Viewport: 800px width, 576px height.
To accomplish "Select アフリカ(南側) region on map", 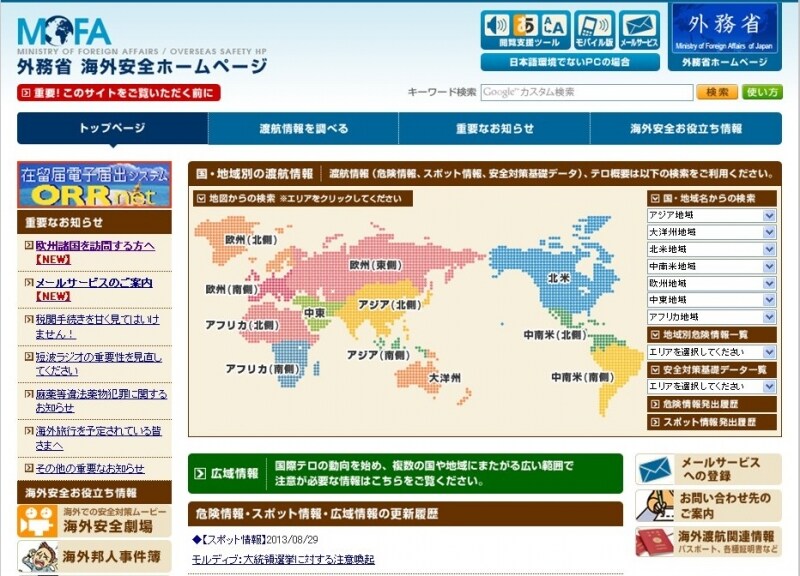I will click(x=263, y=368).
